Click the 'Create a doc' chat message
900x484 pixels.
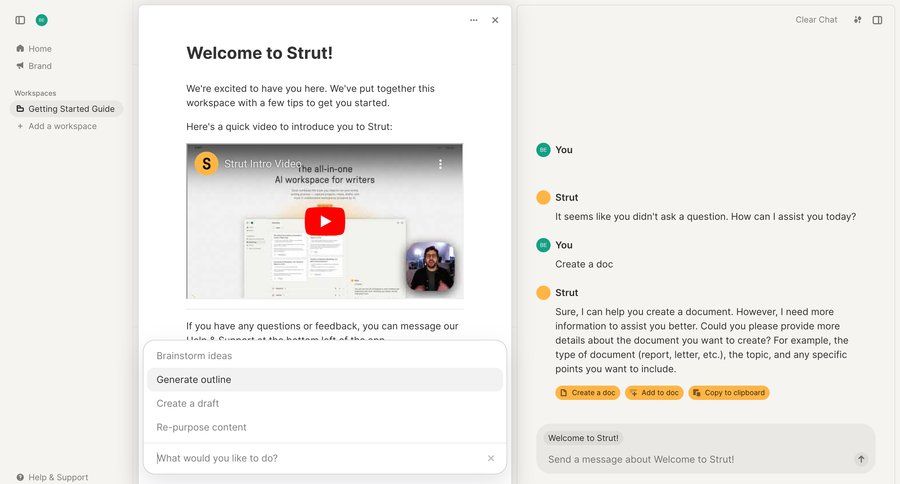[584, 264]
